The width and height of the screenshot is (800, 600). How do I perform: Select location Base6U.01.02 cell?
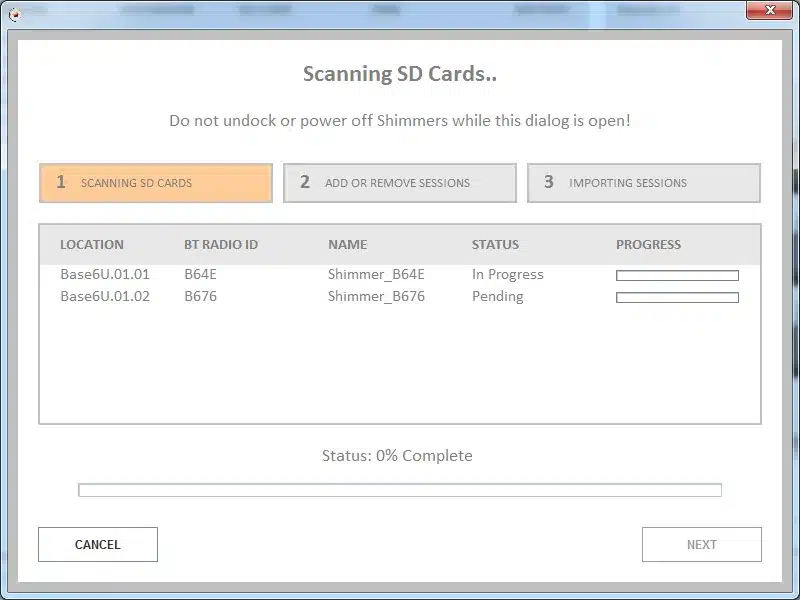pyautogui.click(x=105, y=296)
